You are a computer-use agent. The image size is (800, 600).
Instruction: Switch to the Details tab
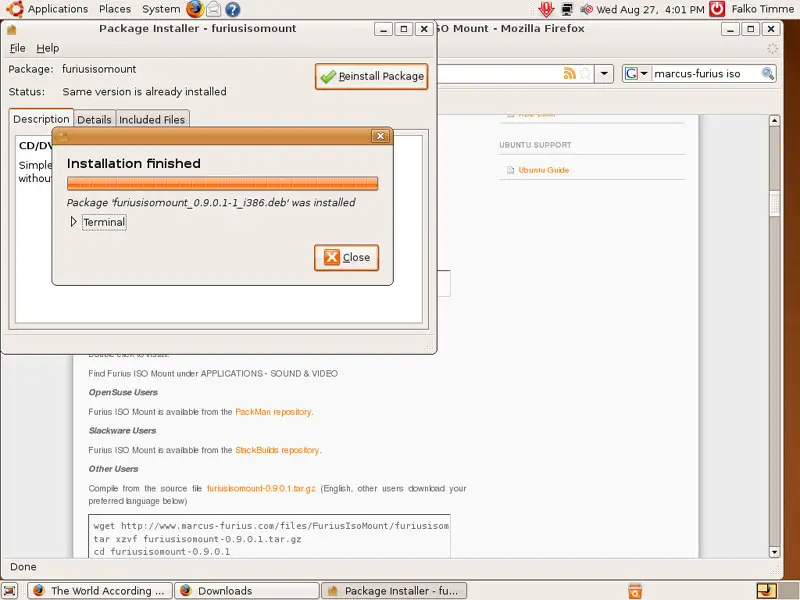click(94, 119)
